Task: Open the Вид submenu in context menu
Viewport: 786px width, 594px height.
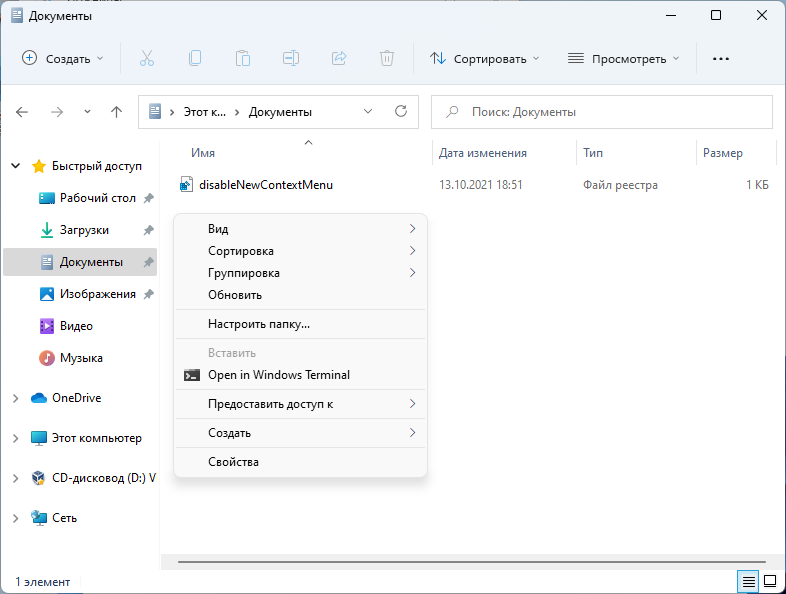Action: 300,229
